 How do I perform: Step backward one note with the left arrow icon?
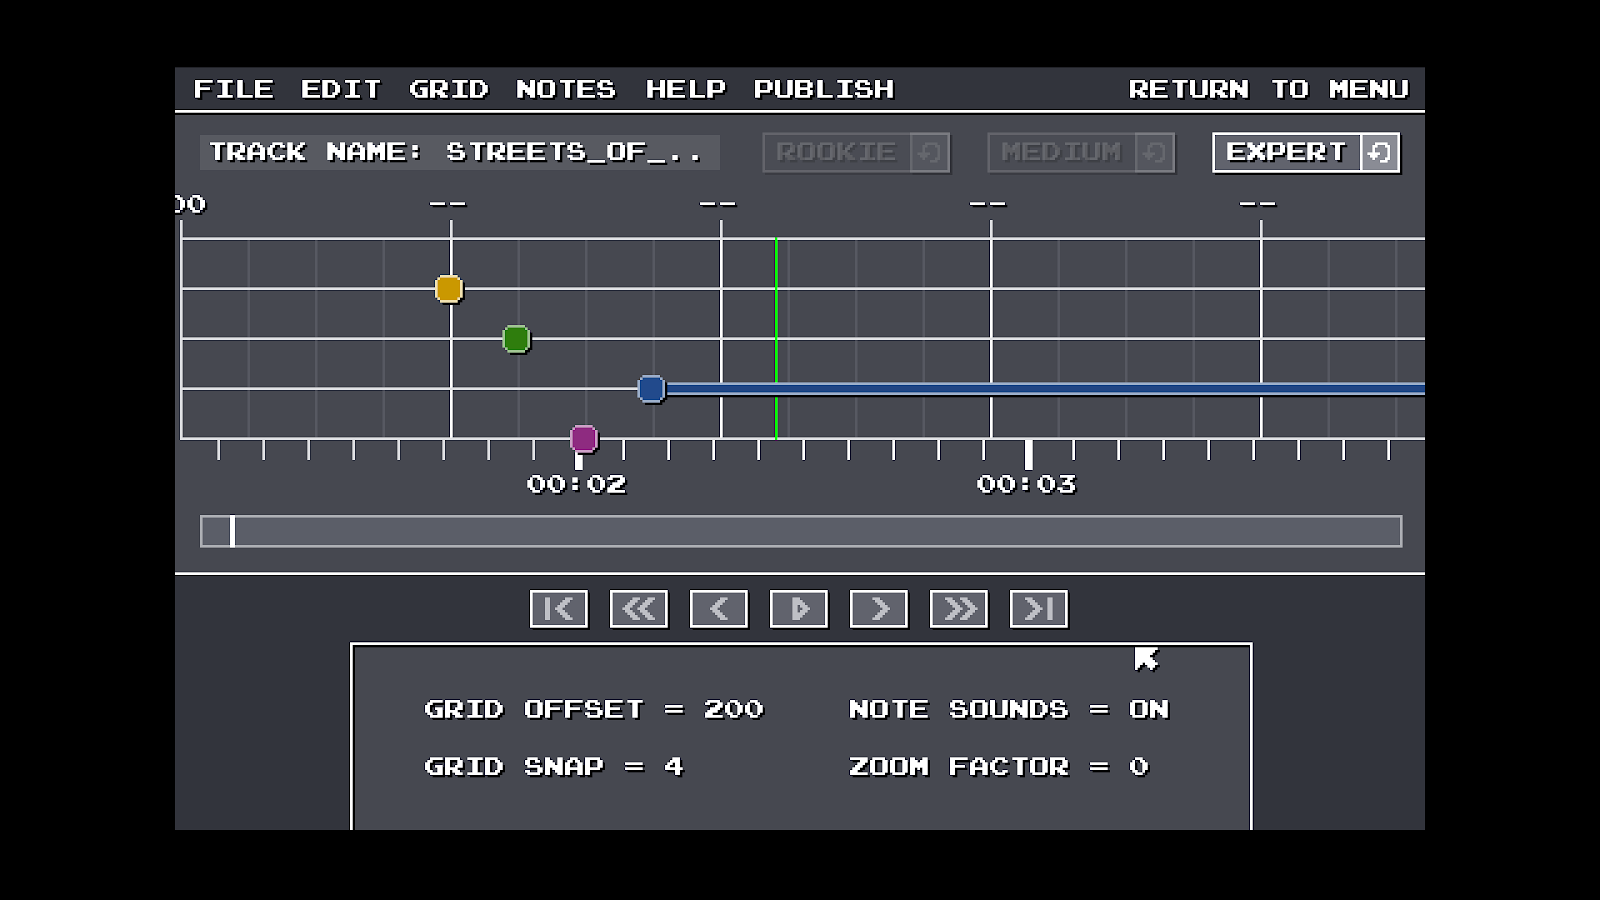[x=718, y=608]
